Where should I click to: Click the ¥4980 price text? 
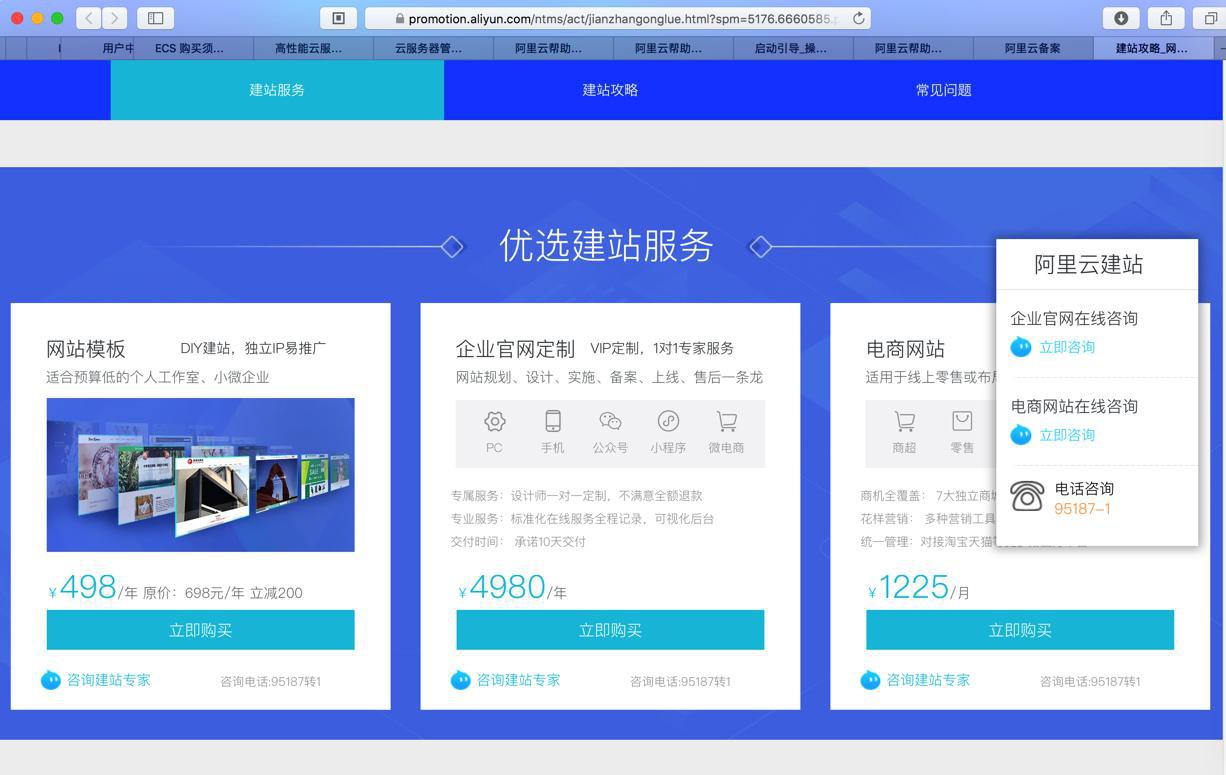502,588
